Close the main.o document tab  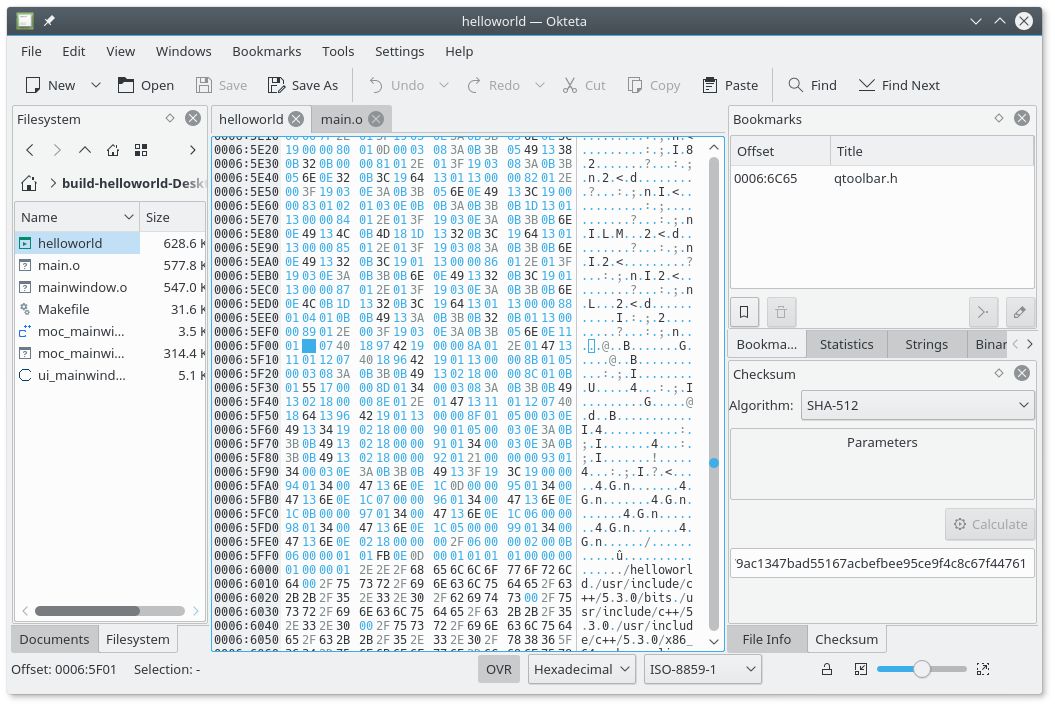click(376, 119)
